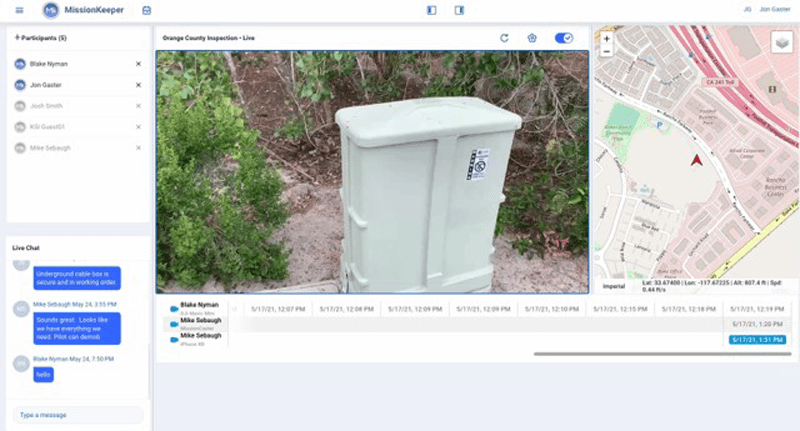
Task: Zoom in on the map
Action: [x=606, y=39]
